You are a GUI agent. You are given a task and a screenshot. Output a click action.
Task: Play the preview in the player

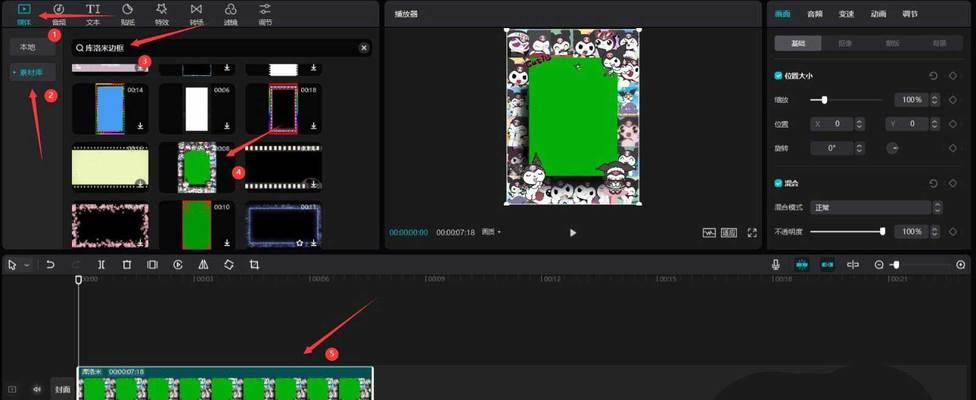(573, 233)
